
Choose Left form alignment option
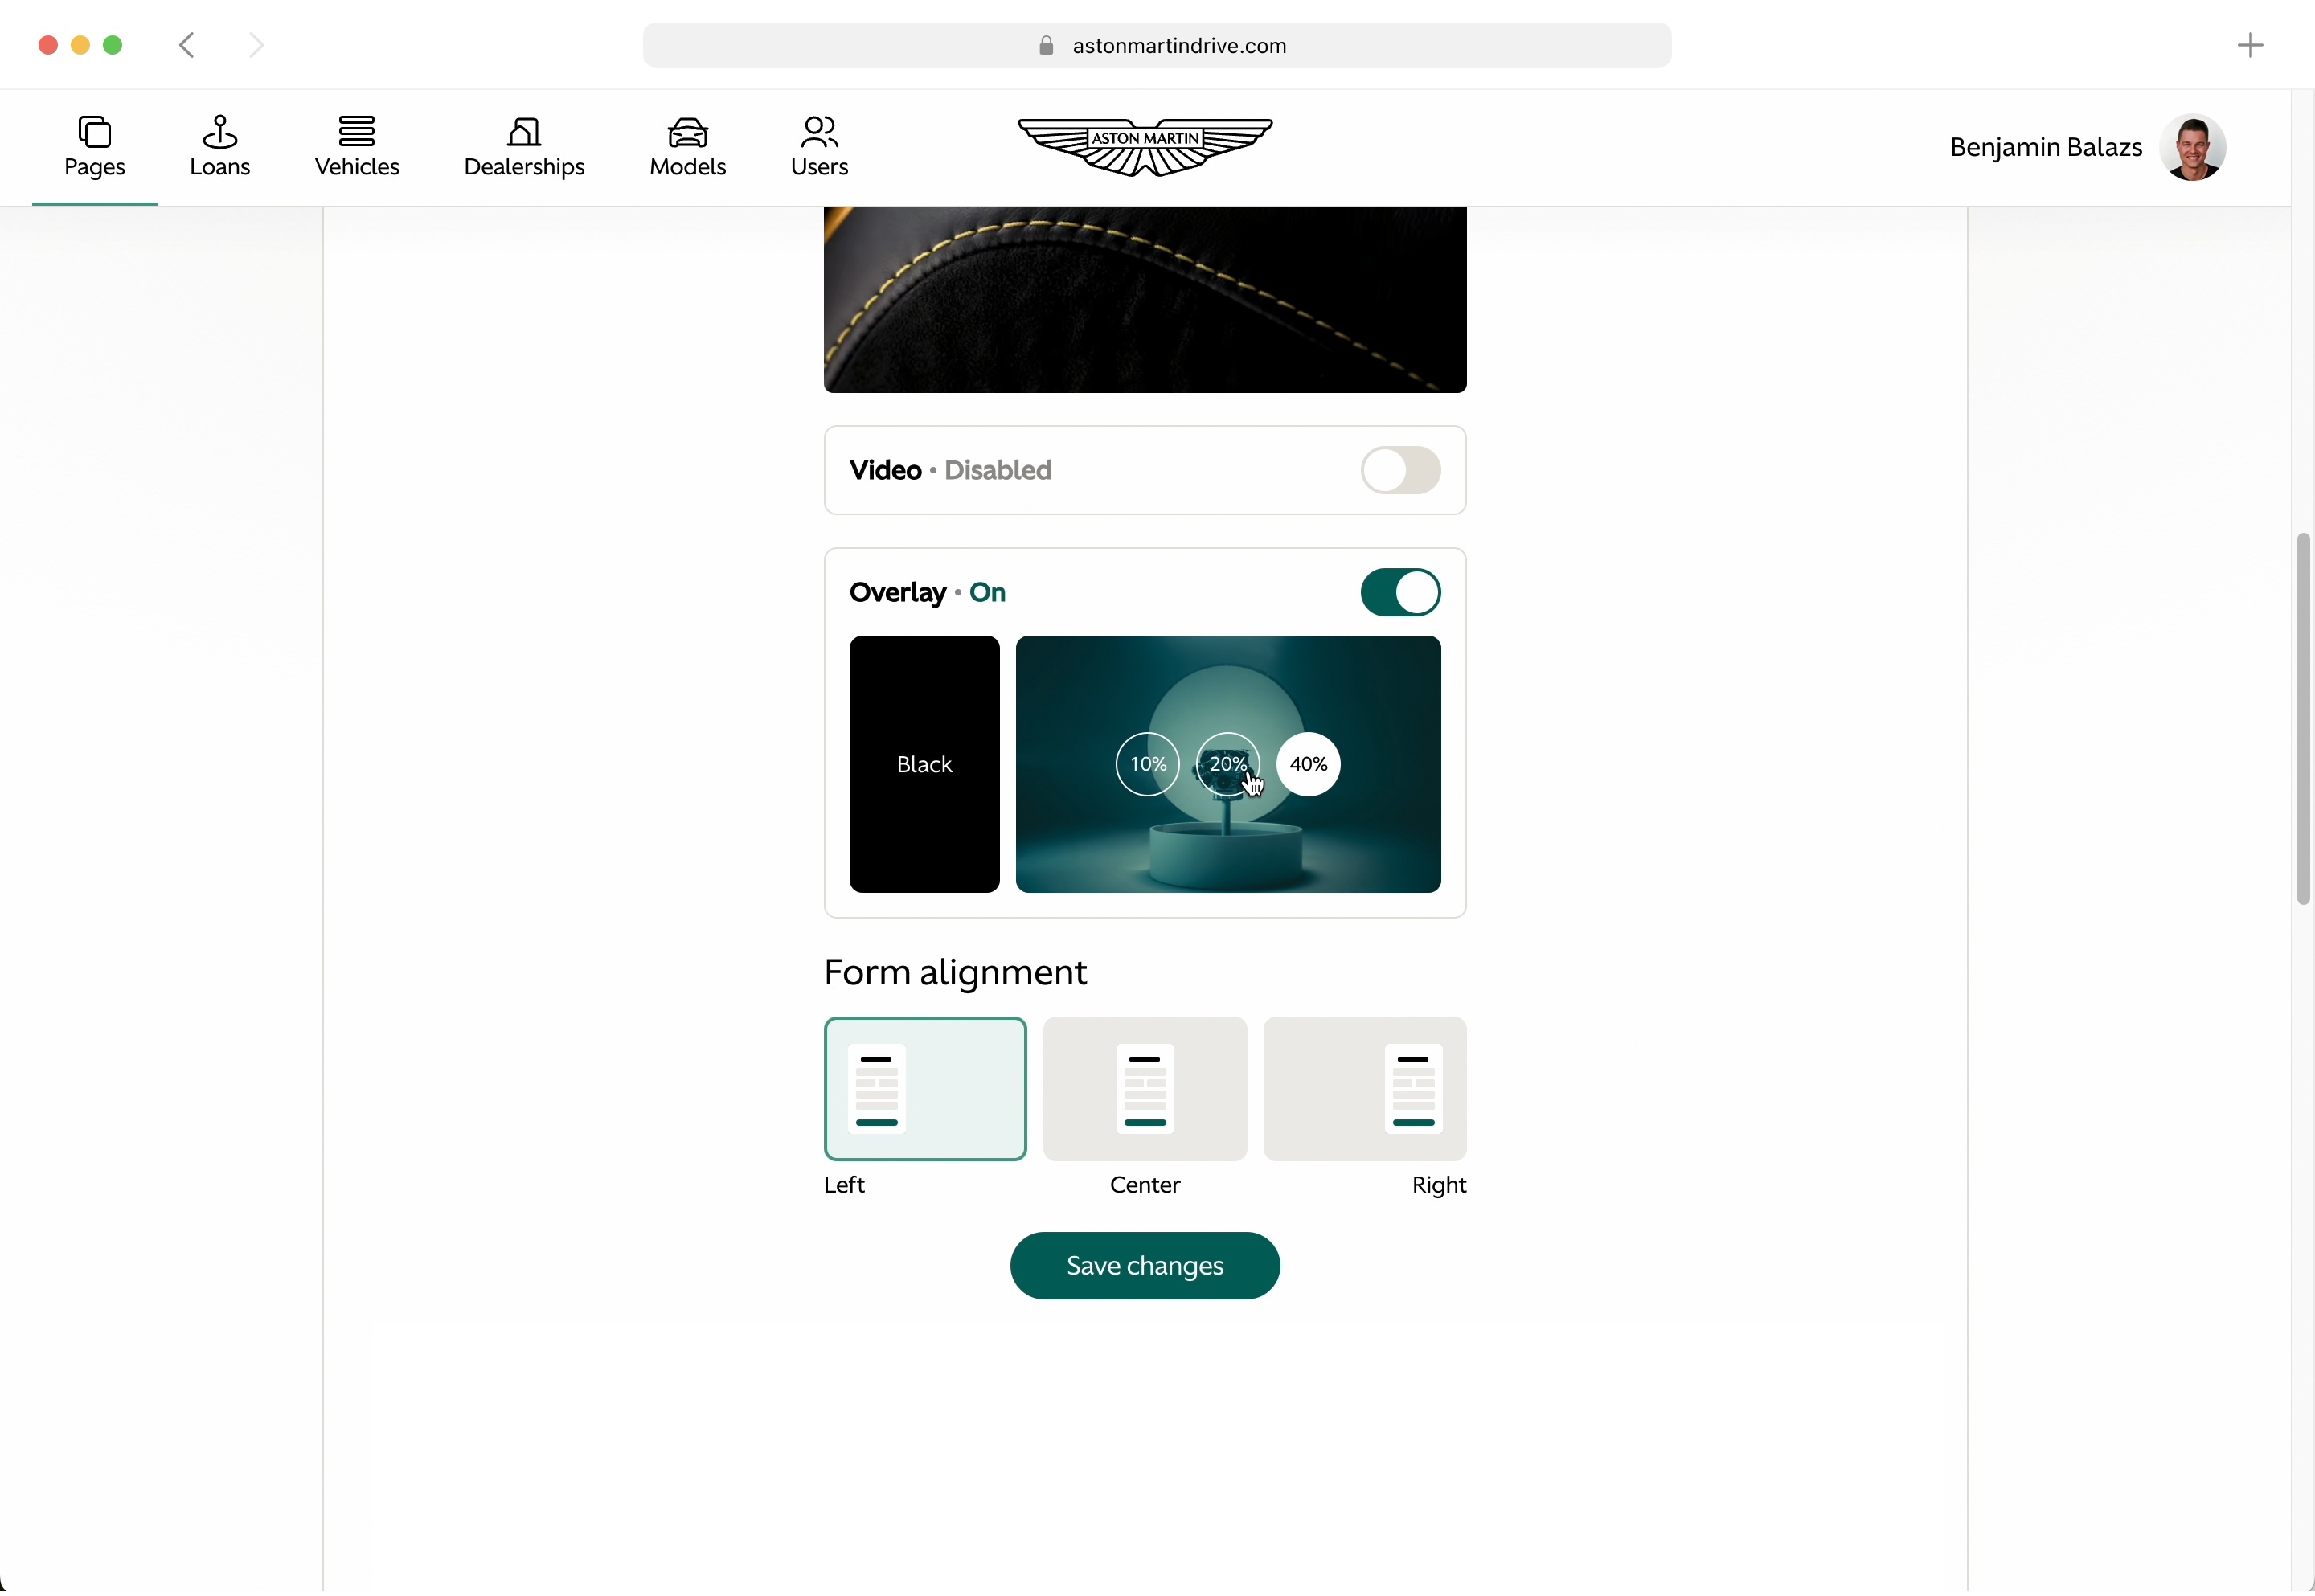click(924, 1090)
